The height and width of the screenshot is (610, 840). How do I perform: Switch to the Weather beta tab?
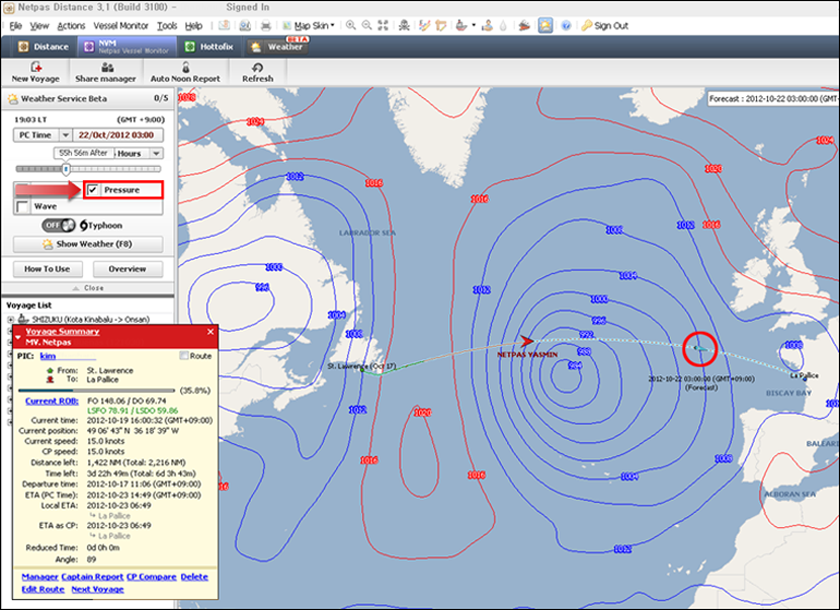coord(278,47)
